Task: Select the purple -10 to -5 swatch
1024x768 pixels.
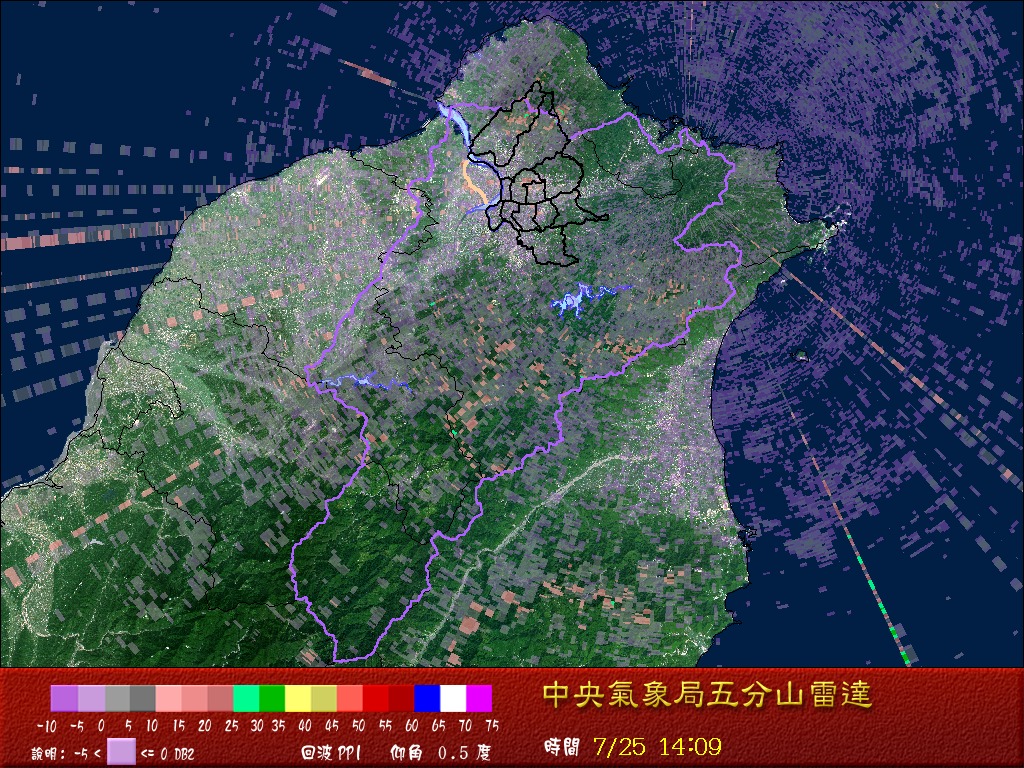Action: [64, 698]
